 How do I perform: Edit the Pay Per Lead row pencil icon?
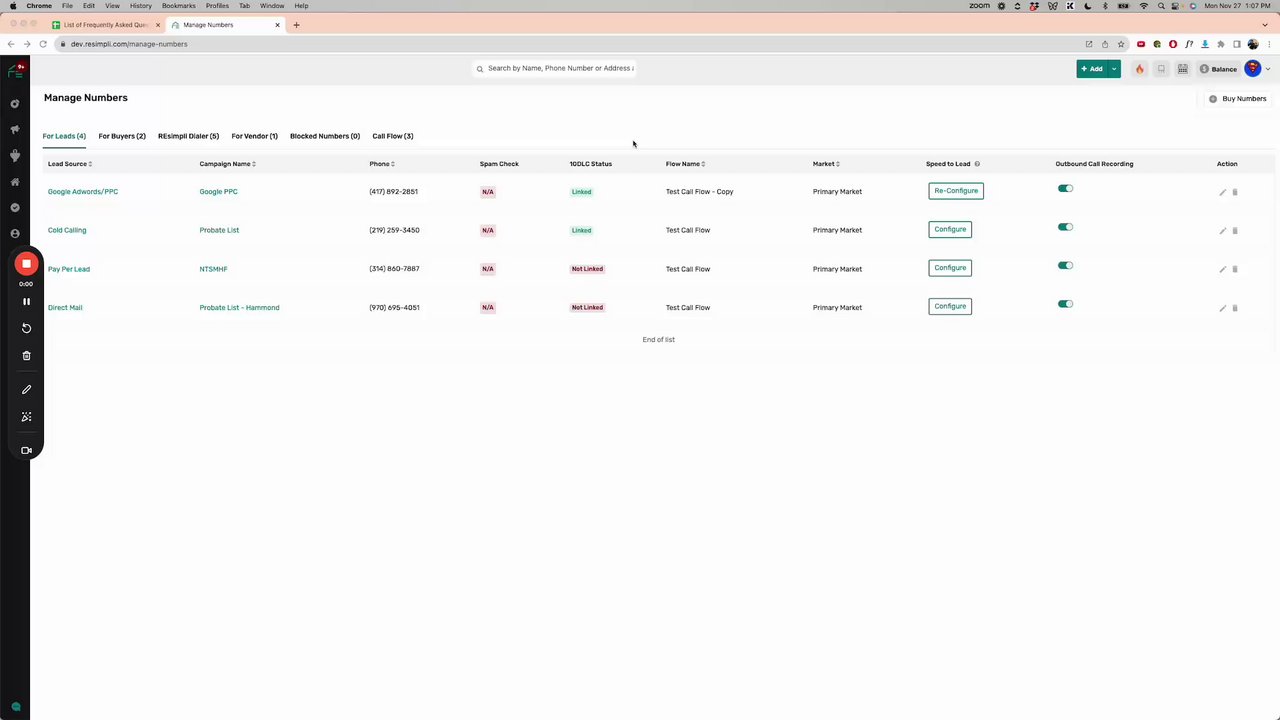[x=1222, y=269]
